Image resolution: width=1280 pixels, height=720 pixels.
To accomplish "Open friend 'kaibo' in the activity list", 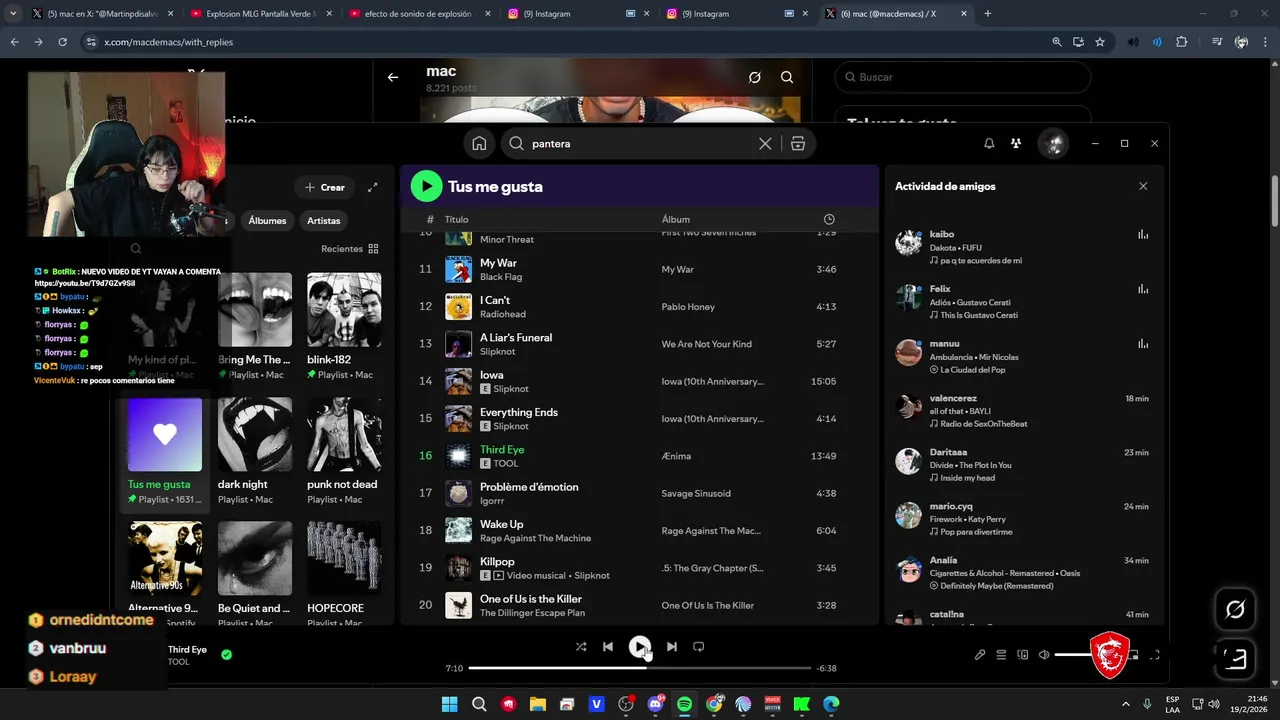I will [1024, 247].
